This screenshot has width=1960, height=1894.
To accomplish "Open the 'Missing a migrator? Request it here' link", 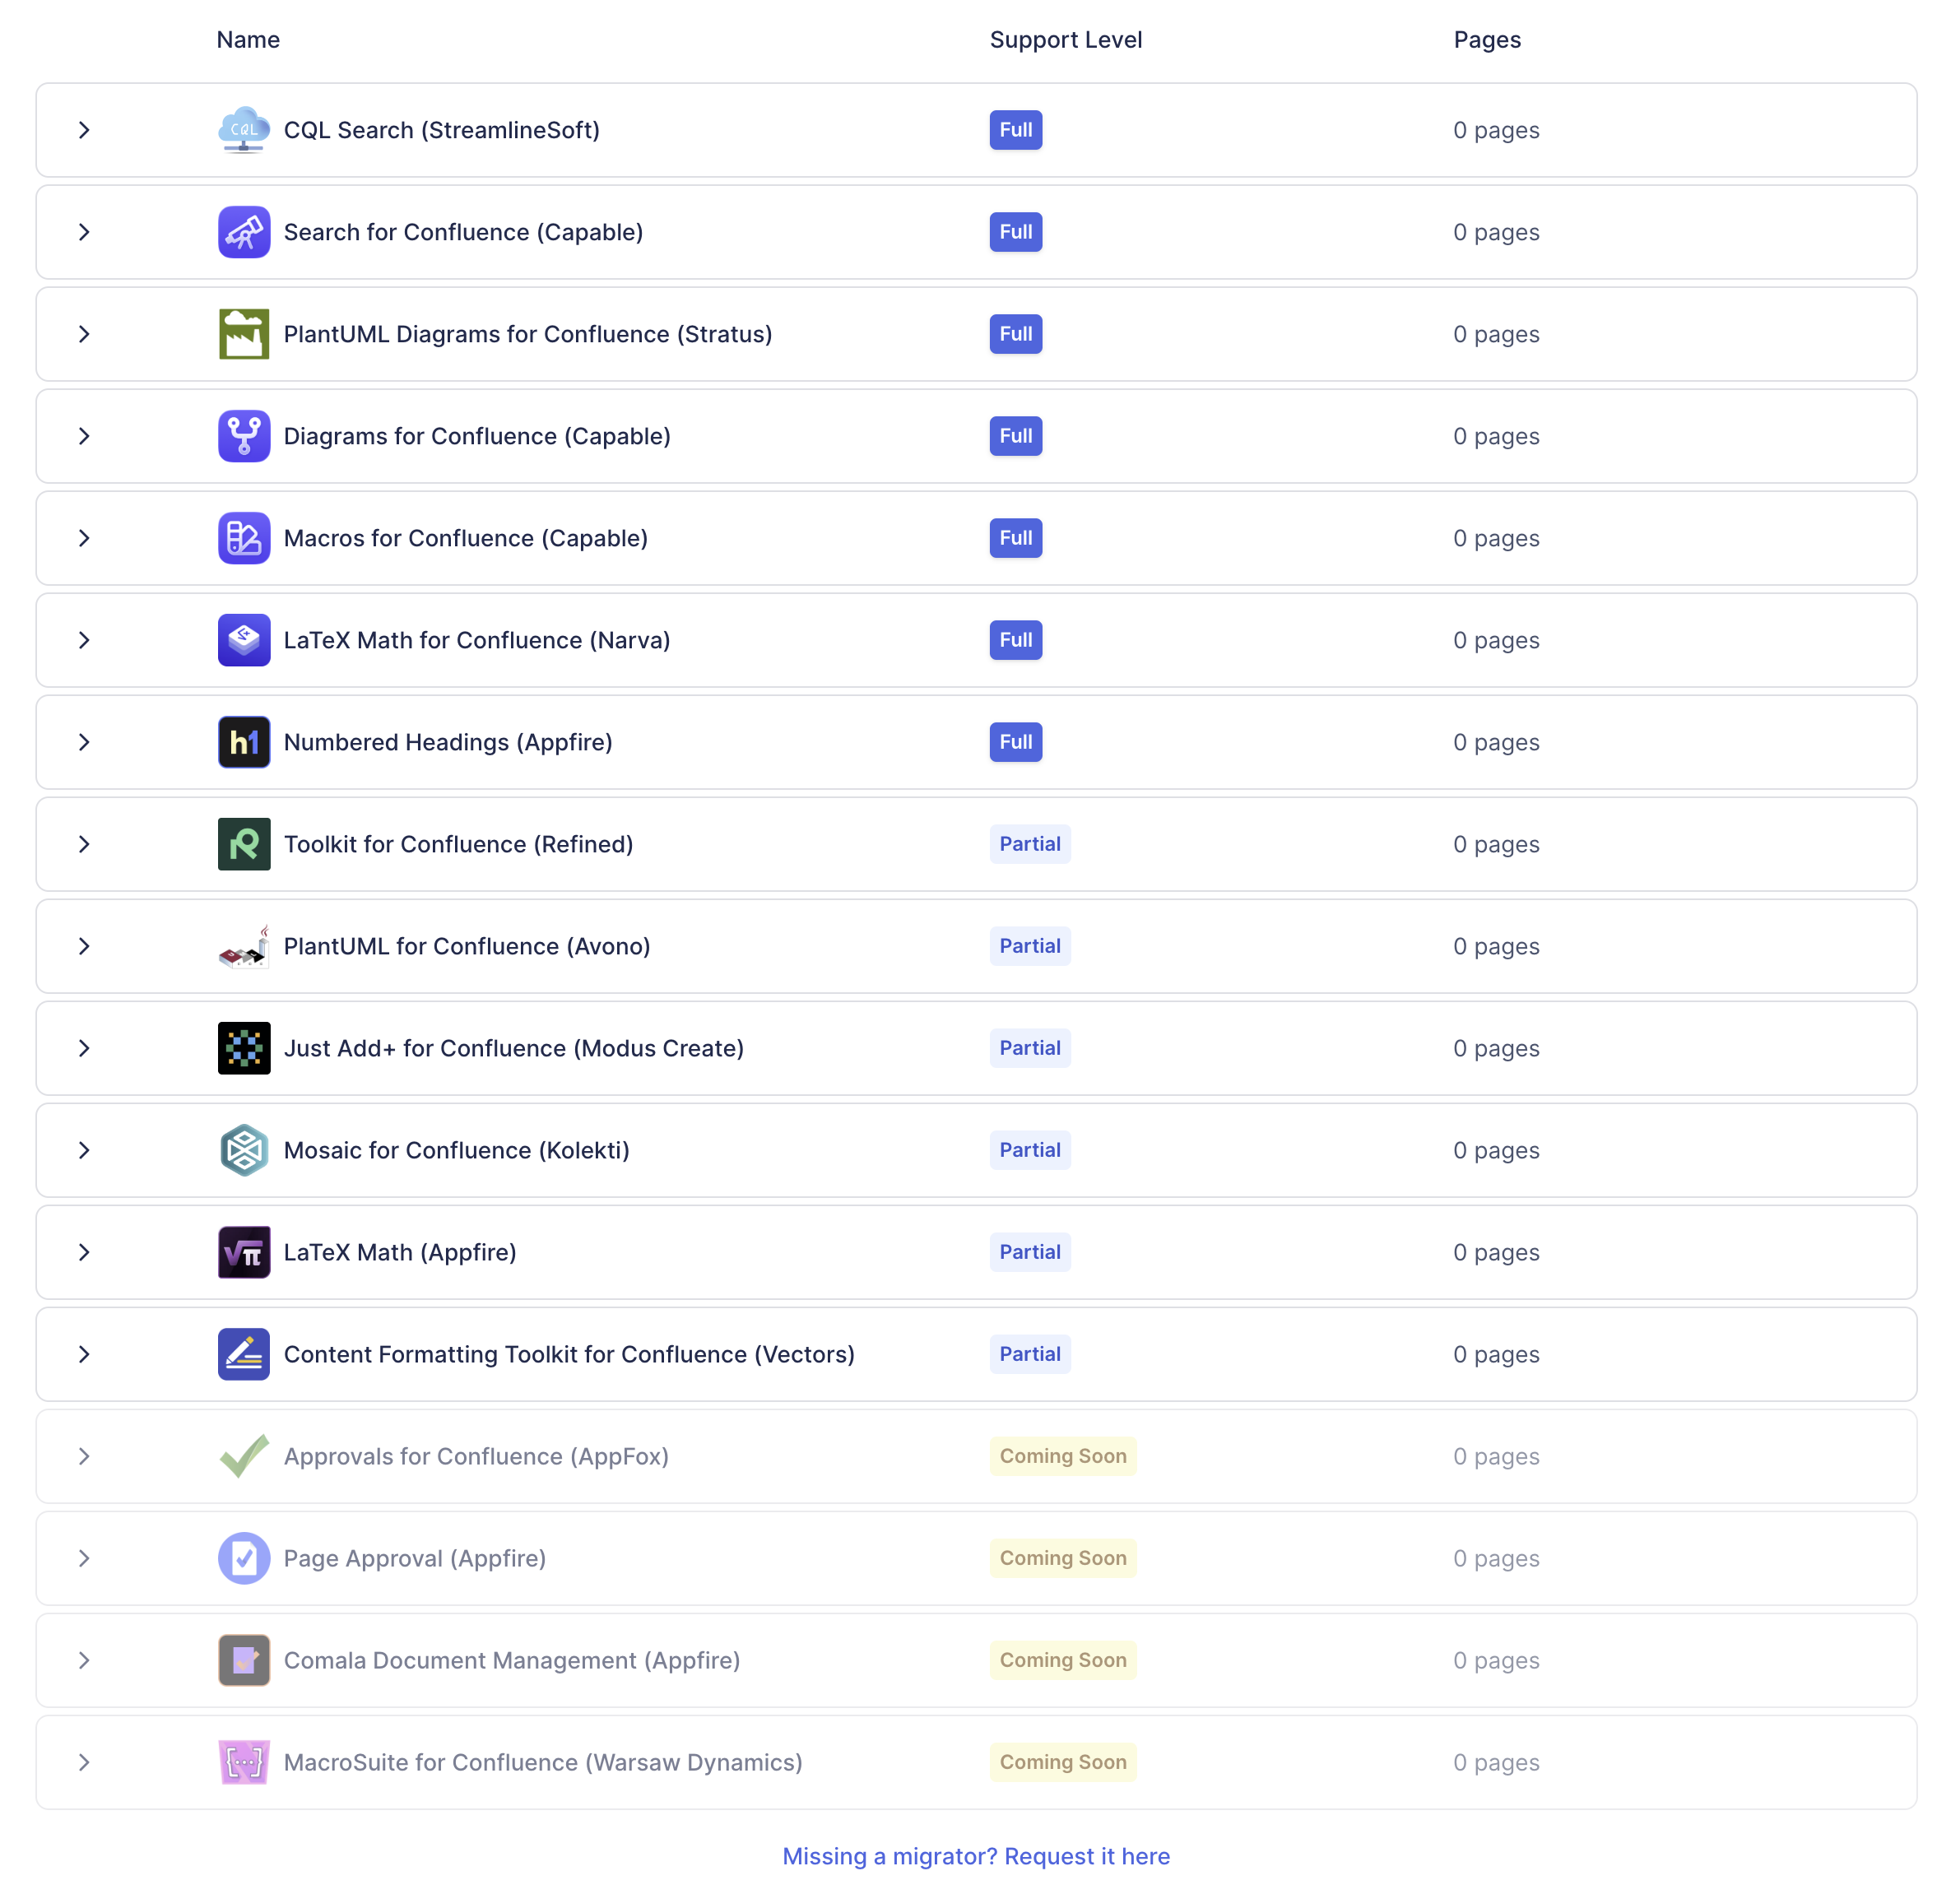I will 976,1856.
